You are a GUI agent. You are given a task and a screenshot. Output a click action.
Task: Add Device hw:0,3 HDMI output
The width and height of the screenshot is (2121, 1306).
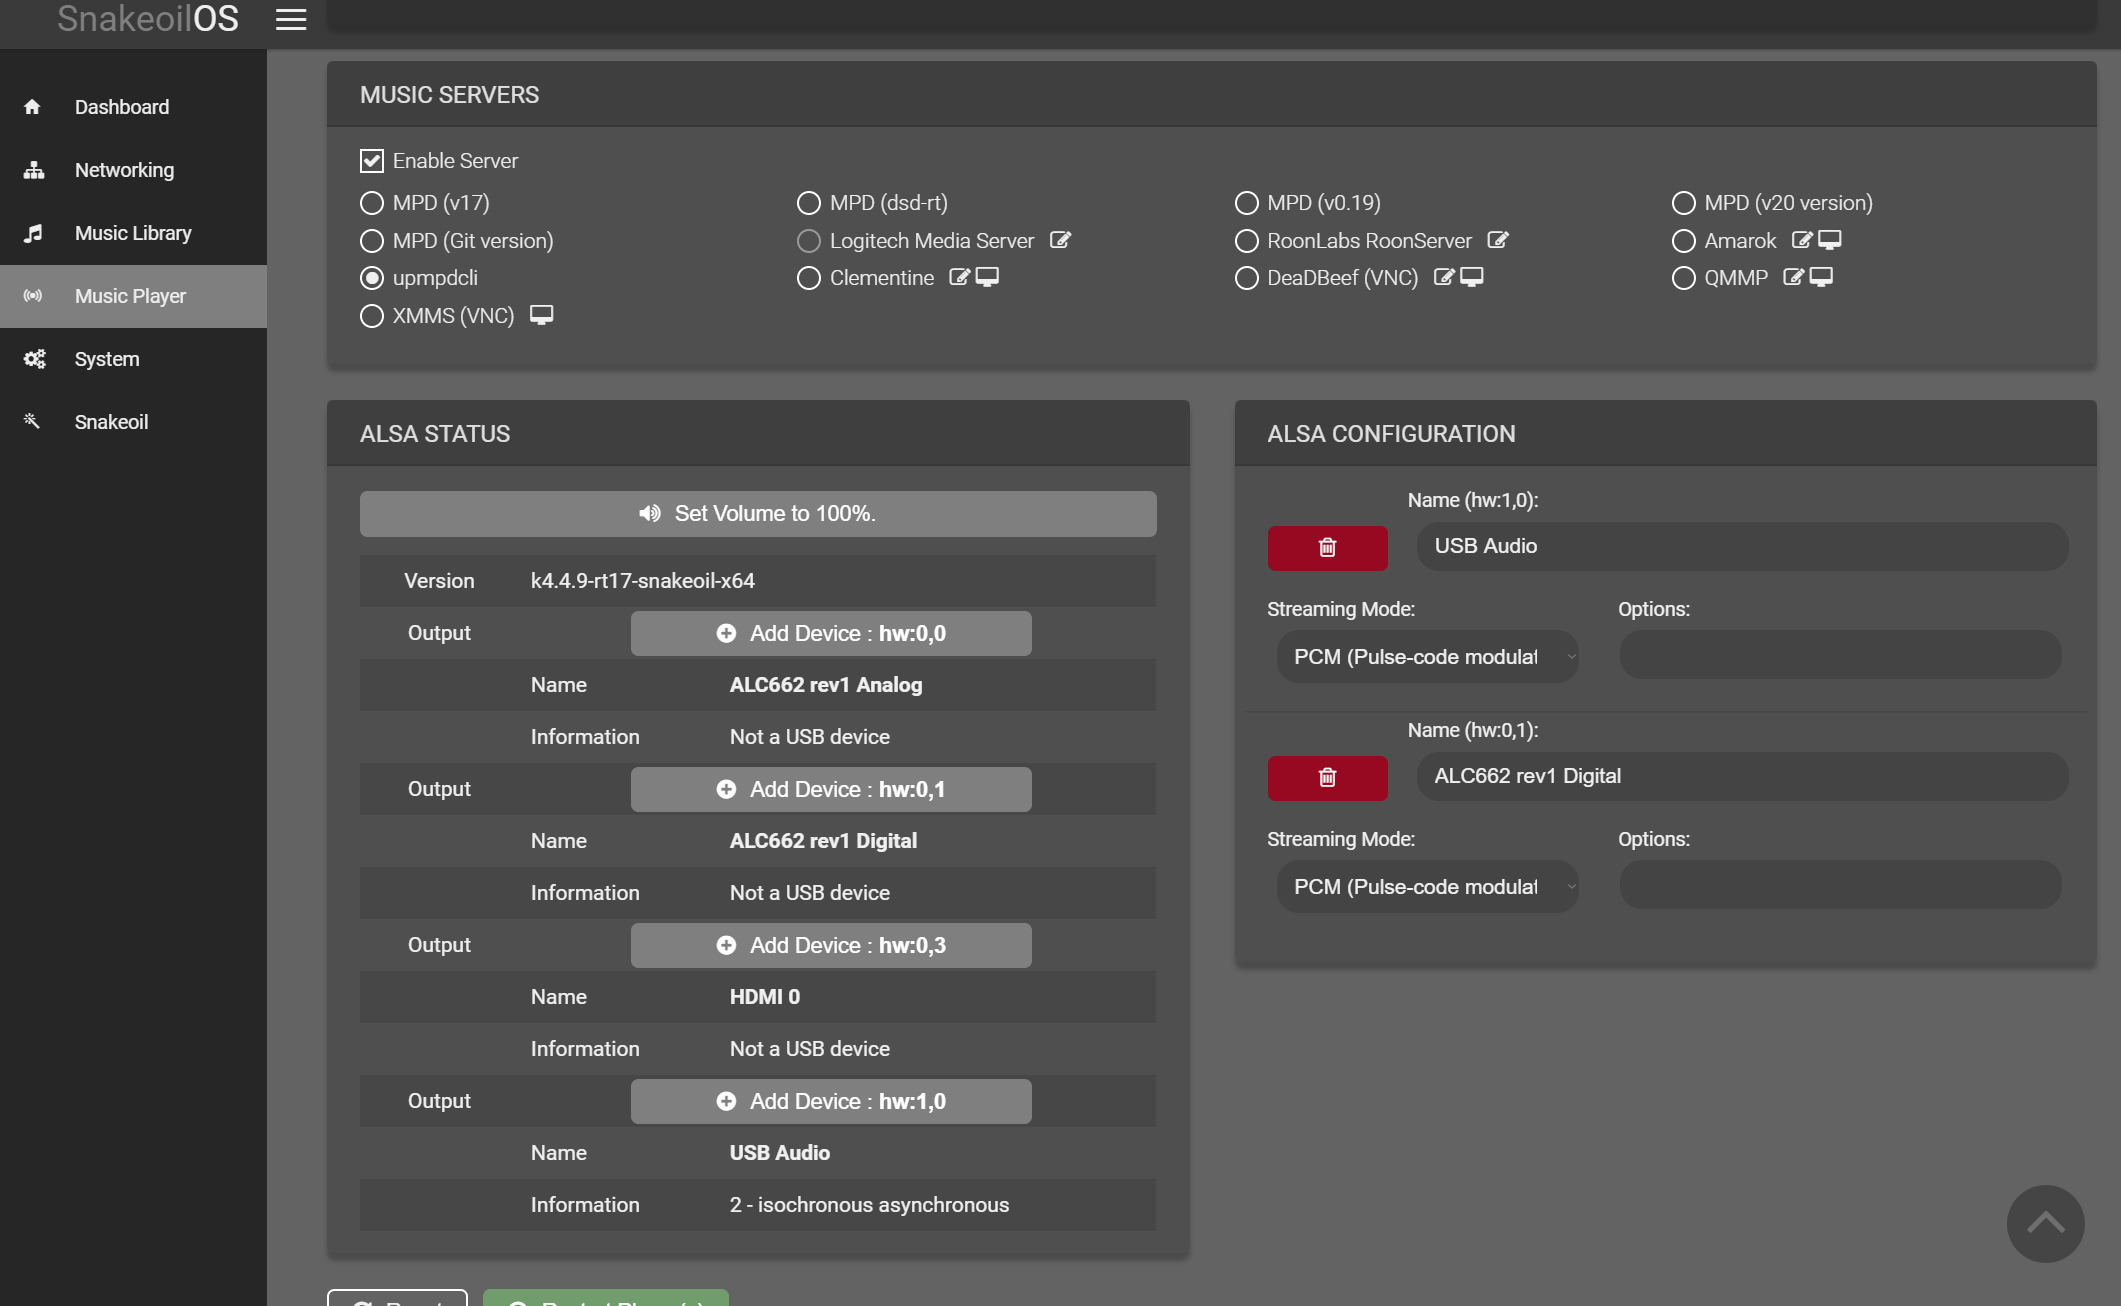[831, 946]
